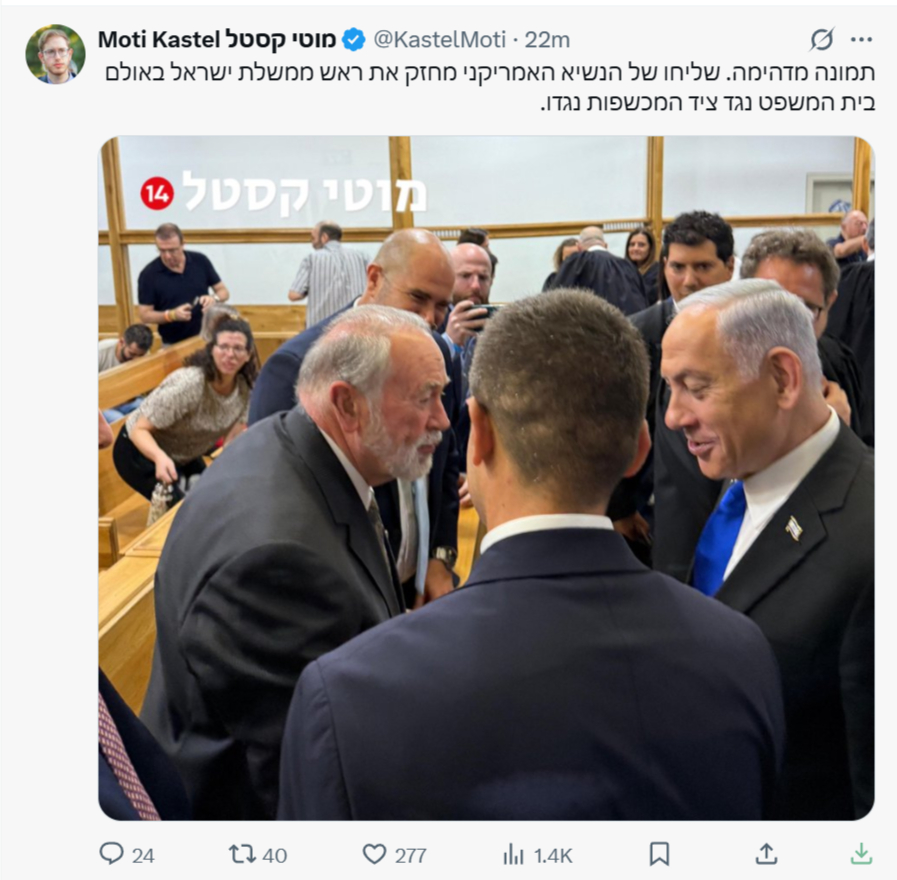Click the reply speech bubble icon

point(111,854)
